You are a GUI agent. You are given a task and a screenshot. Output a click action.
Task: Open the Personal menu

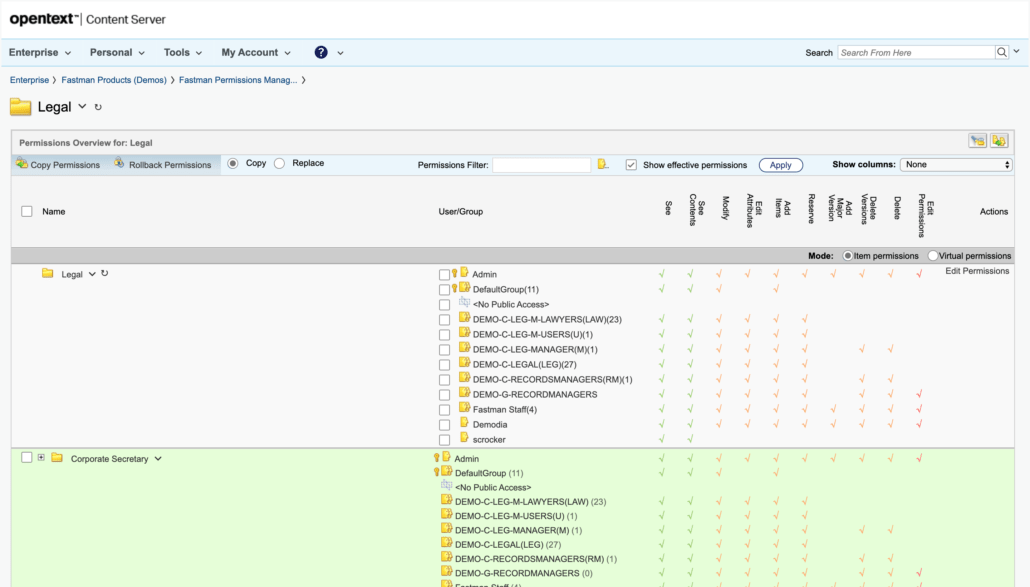pyautogui.click(x=117, y=53)
